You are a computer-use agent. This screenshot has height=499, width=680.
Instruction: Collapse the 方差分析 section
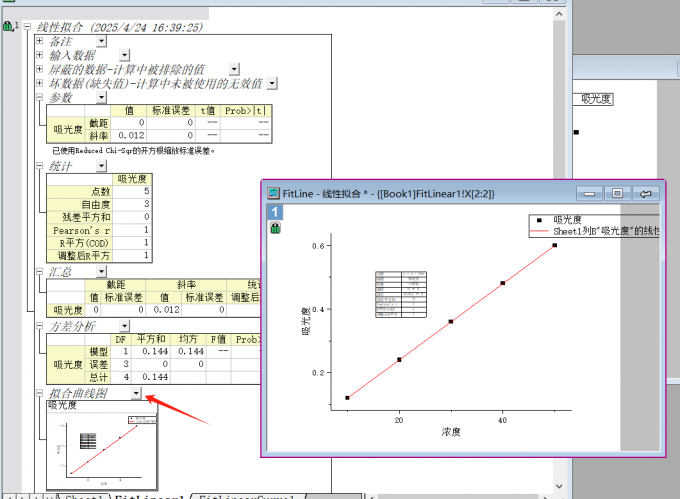[39, 325]
